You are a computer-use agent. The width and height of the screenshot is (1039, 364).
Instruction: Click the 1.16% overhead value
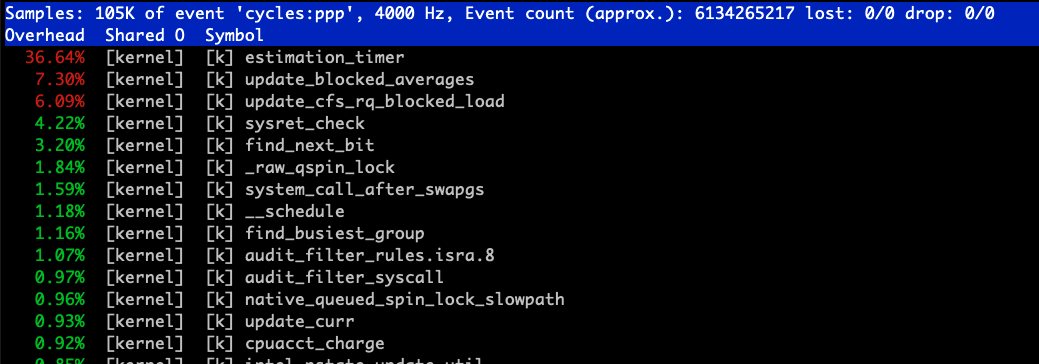pos(60,233)
